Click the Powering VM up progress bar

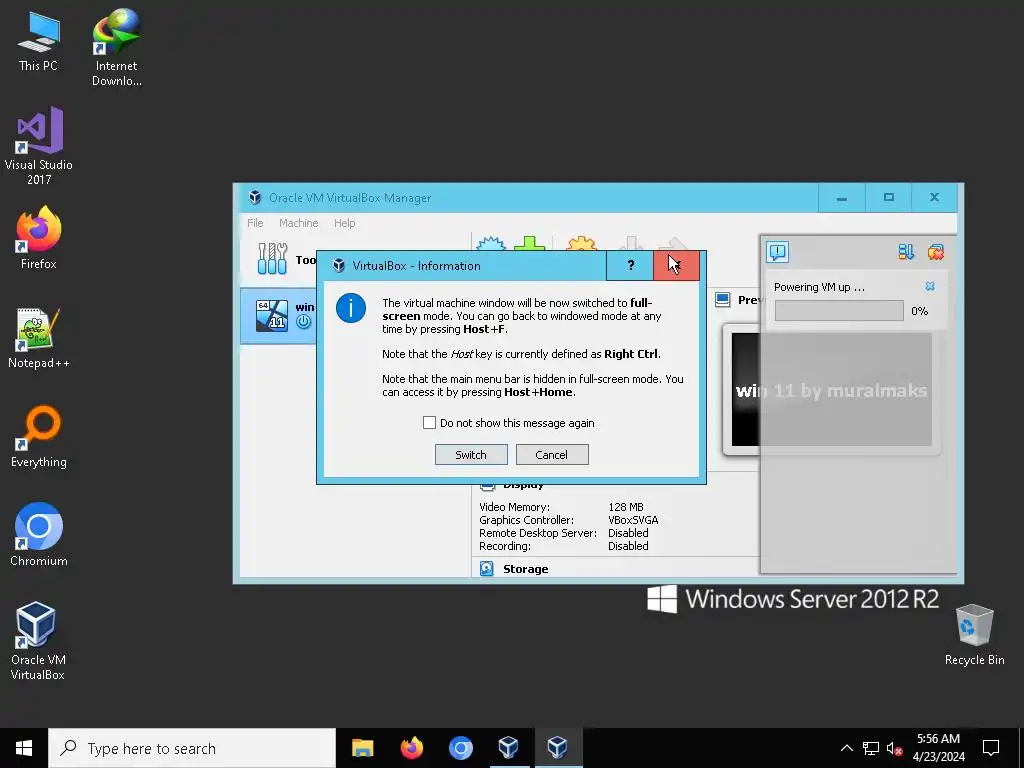pyautogui.click(x=839, y=311)
